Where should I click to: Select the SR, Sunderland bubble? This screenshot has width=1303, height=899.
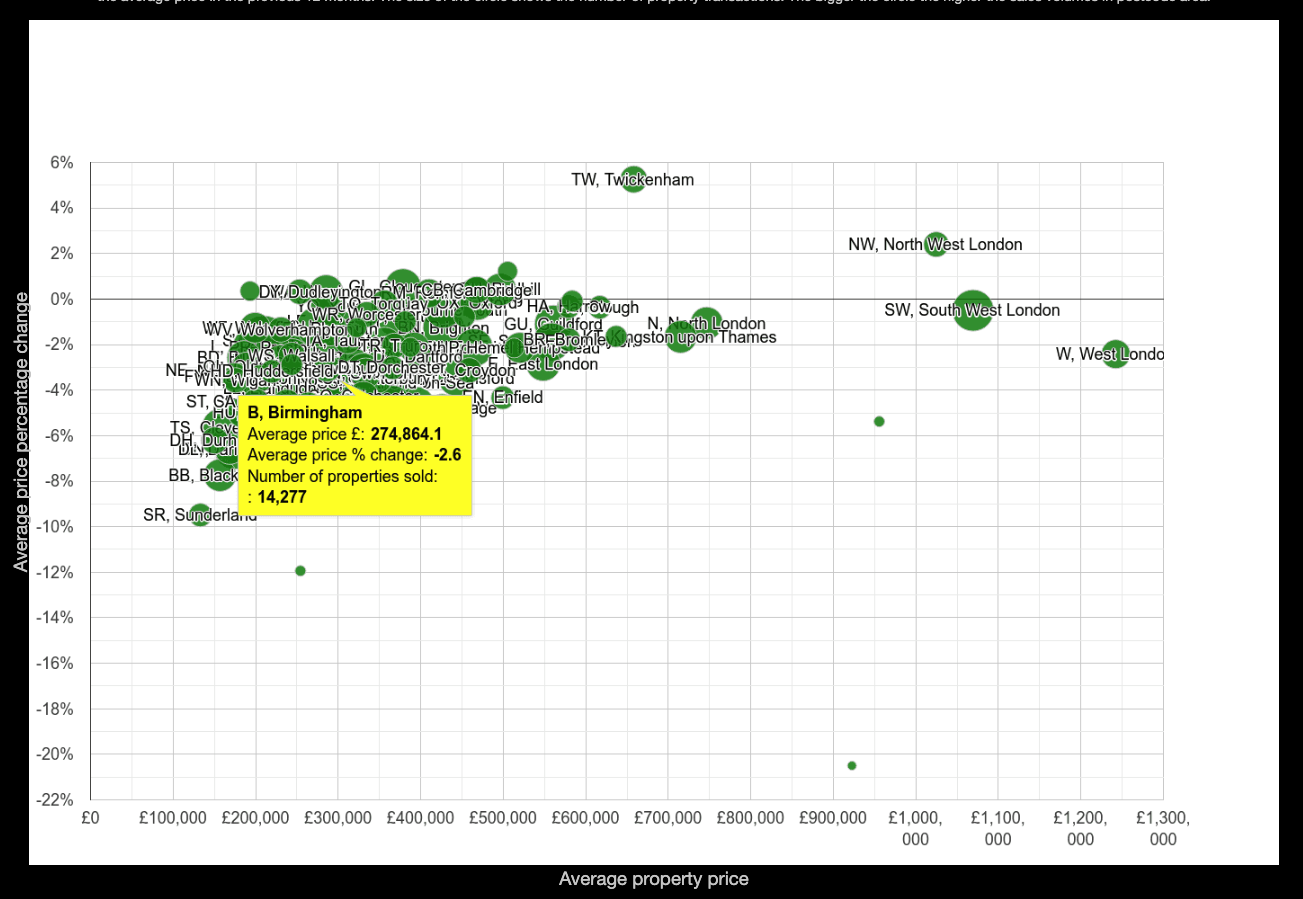[x=200, y=515]
